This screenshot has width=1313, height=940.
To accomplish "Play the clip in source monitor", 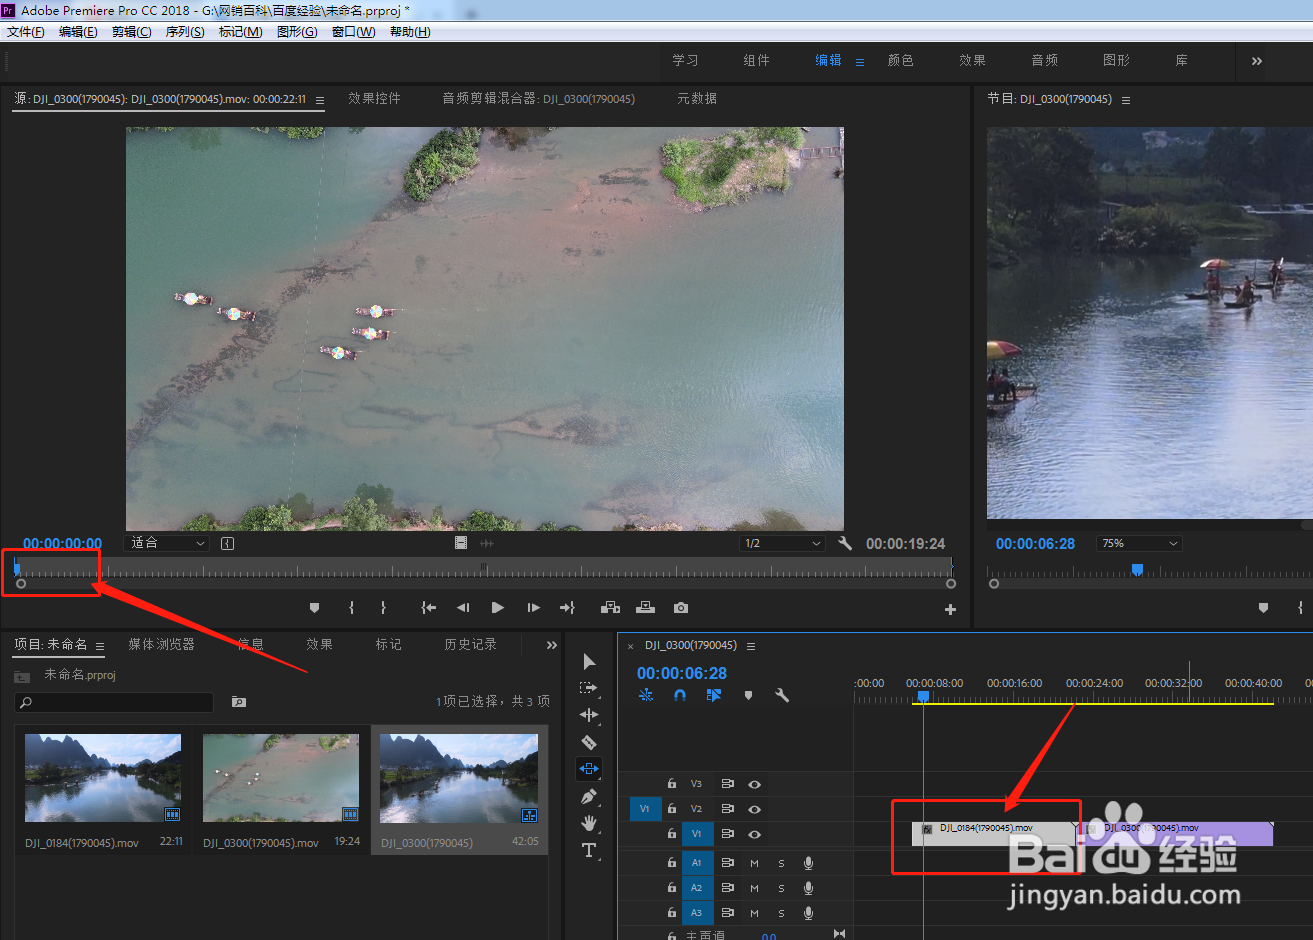I will [497, 608].
